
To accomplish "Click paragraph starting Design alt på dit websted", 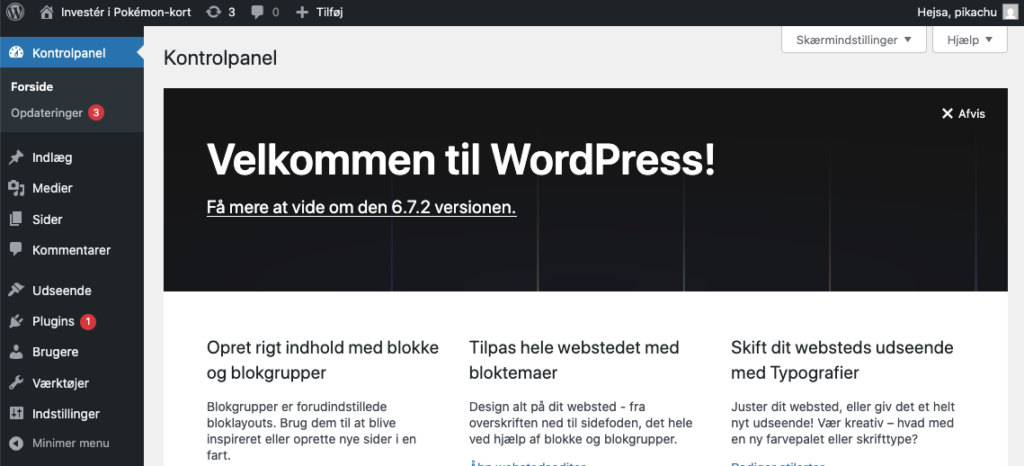I will tap(581, 423).
